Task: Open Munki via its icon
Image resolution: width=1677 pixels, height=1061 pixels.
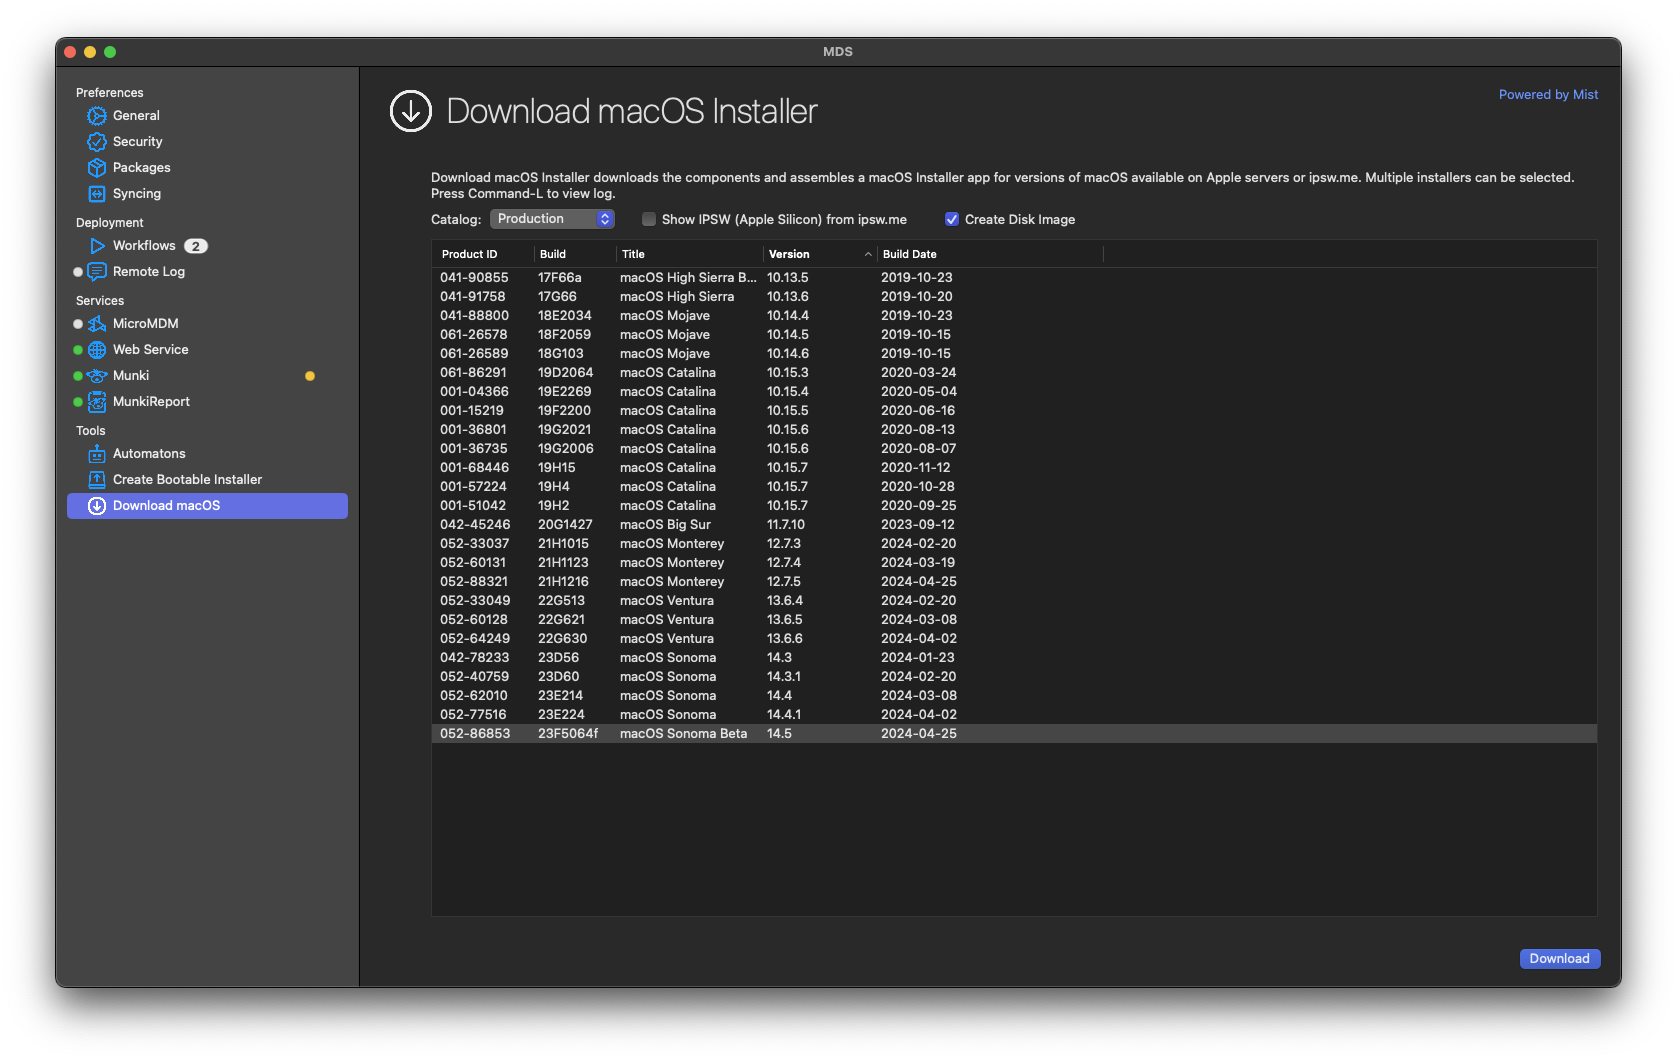Action: (x=97, y=376)
